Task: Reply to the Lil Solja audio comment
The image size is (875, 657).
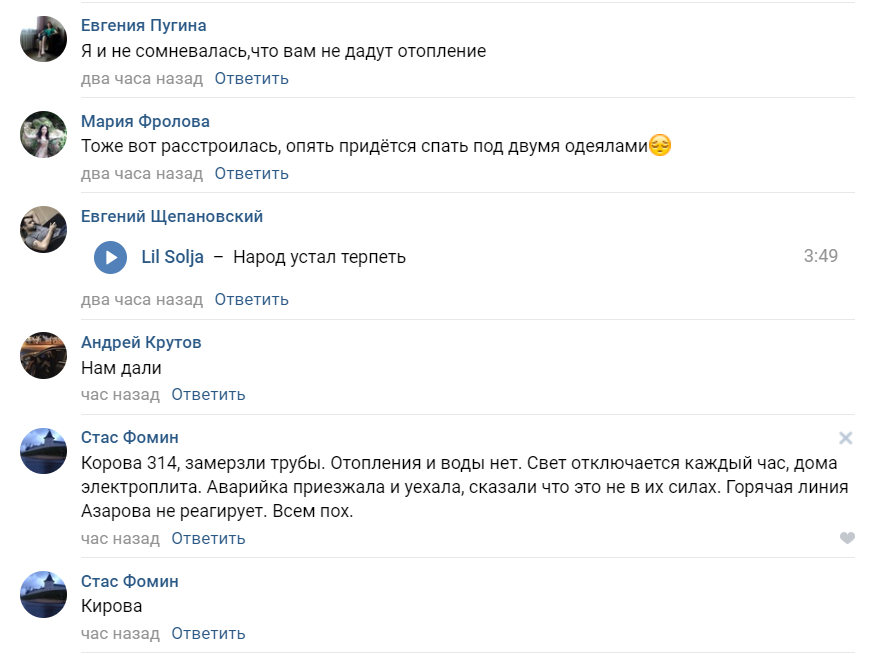Action: (251, 299)
